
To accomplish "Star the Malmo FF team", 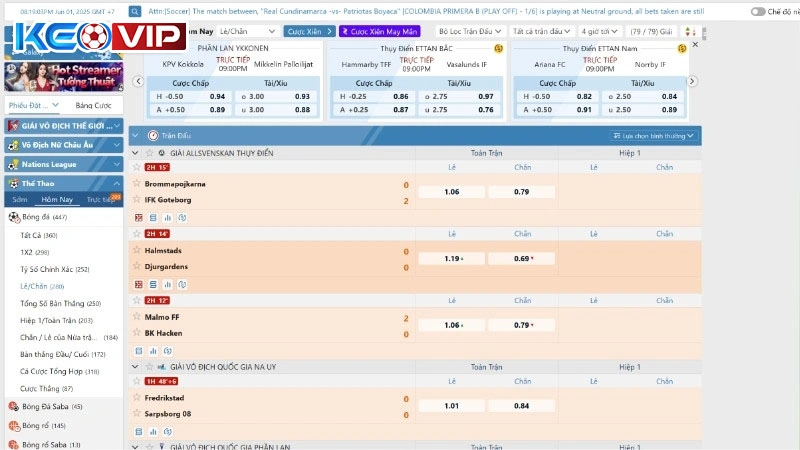I will click(136, 316).
